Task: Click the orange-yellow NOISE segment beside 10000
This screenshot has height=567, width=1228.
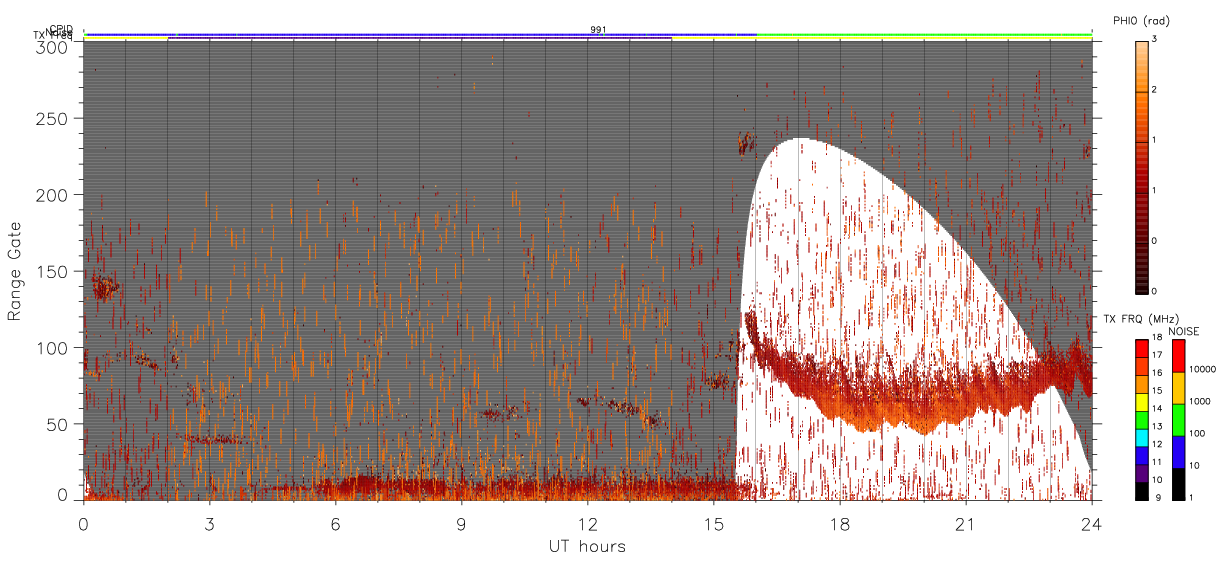Action: tap(1178, 388)
